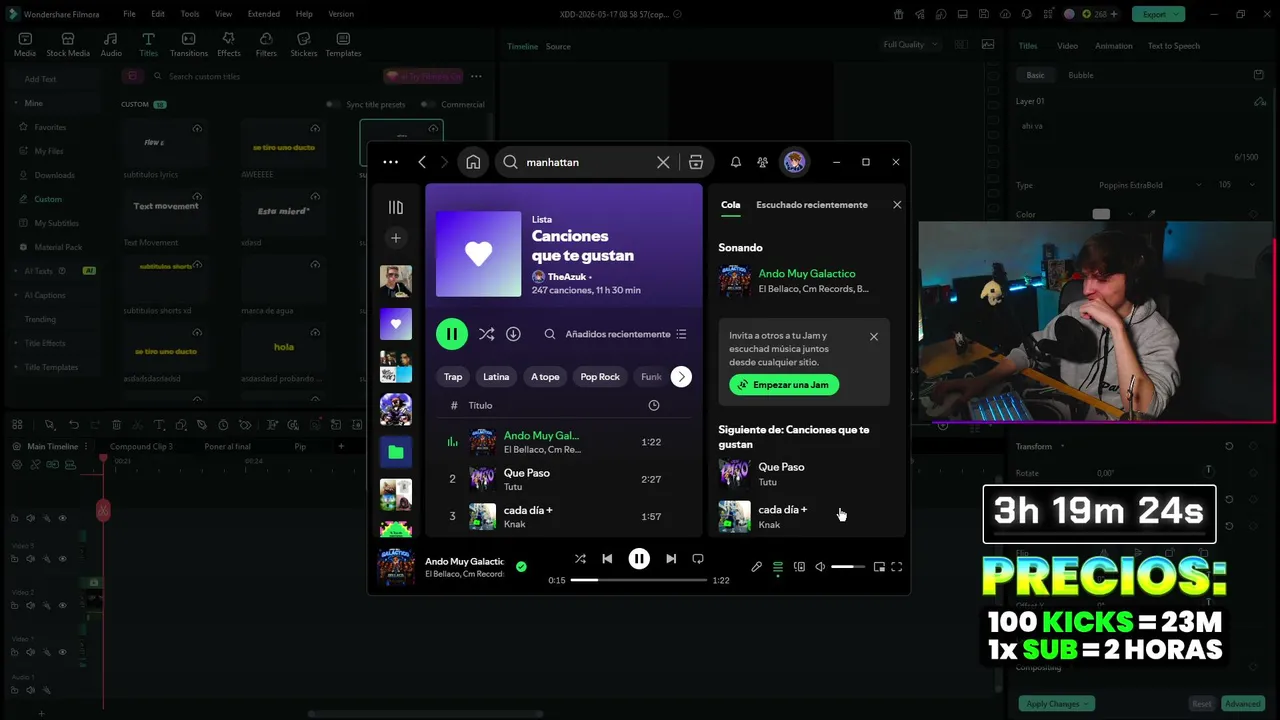Show Spotify friend activity
The image size is (1280, 720).
pyautogui.click(x=762, y=162)
